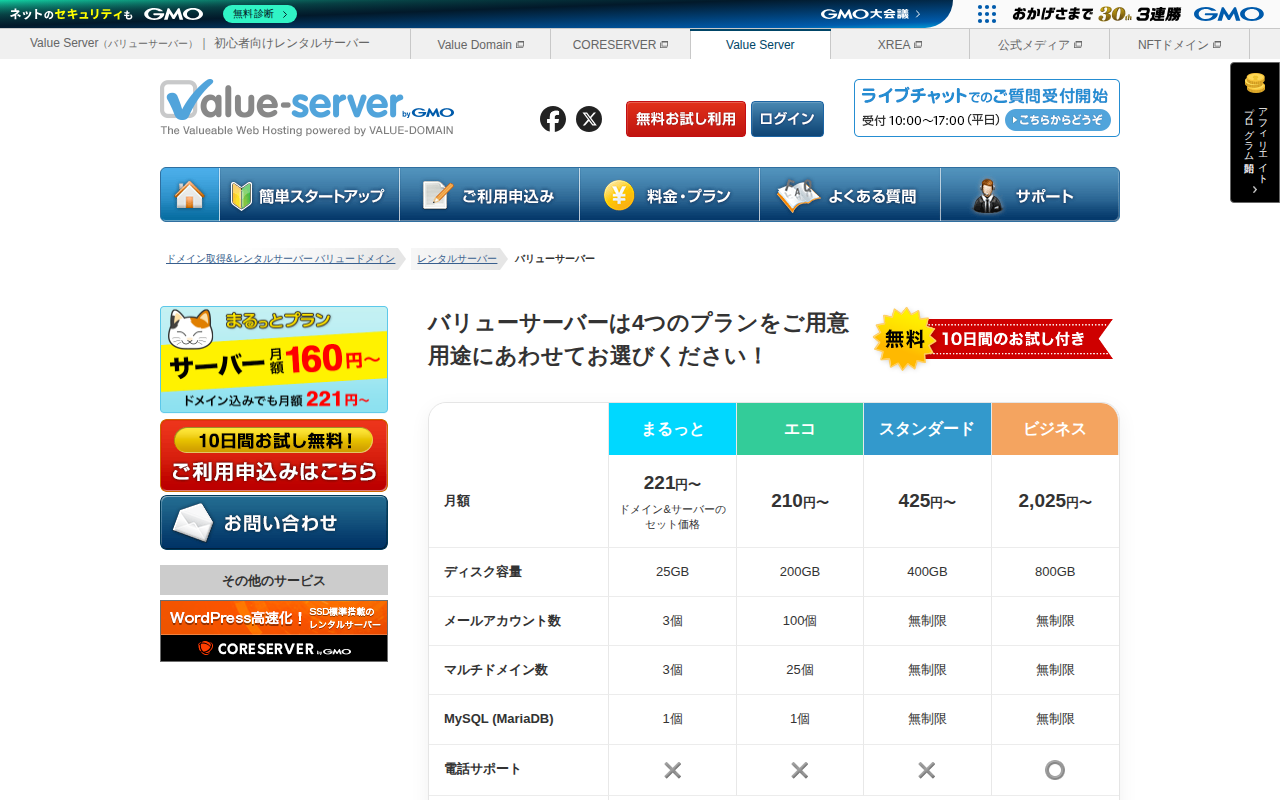This screenshot has width=1280, height=800.
Task: Click お問い合わせ contact button
Action: [274, 522]
